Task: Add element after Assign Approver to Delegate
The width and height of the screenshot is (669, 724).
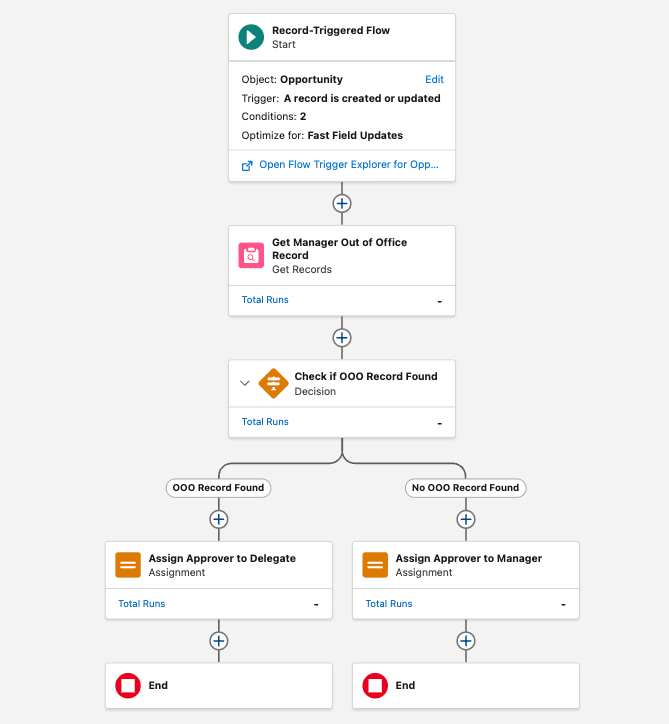Action: [x=219, y=640]
